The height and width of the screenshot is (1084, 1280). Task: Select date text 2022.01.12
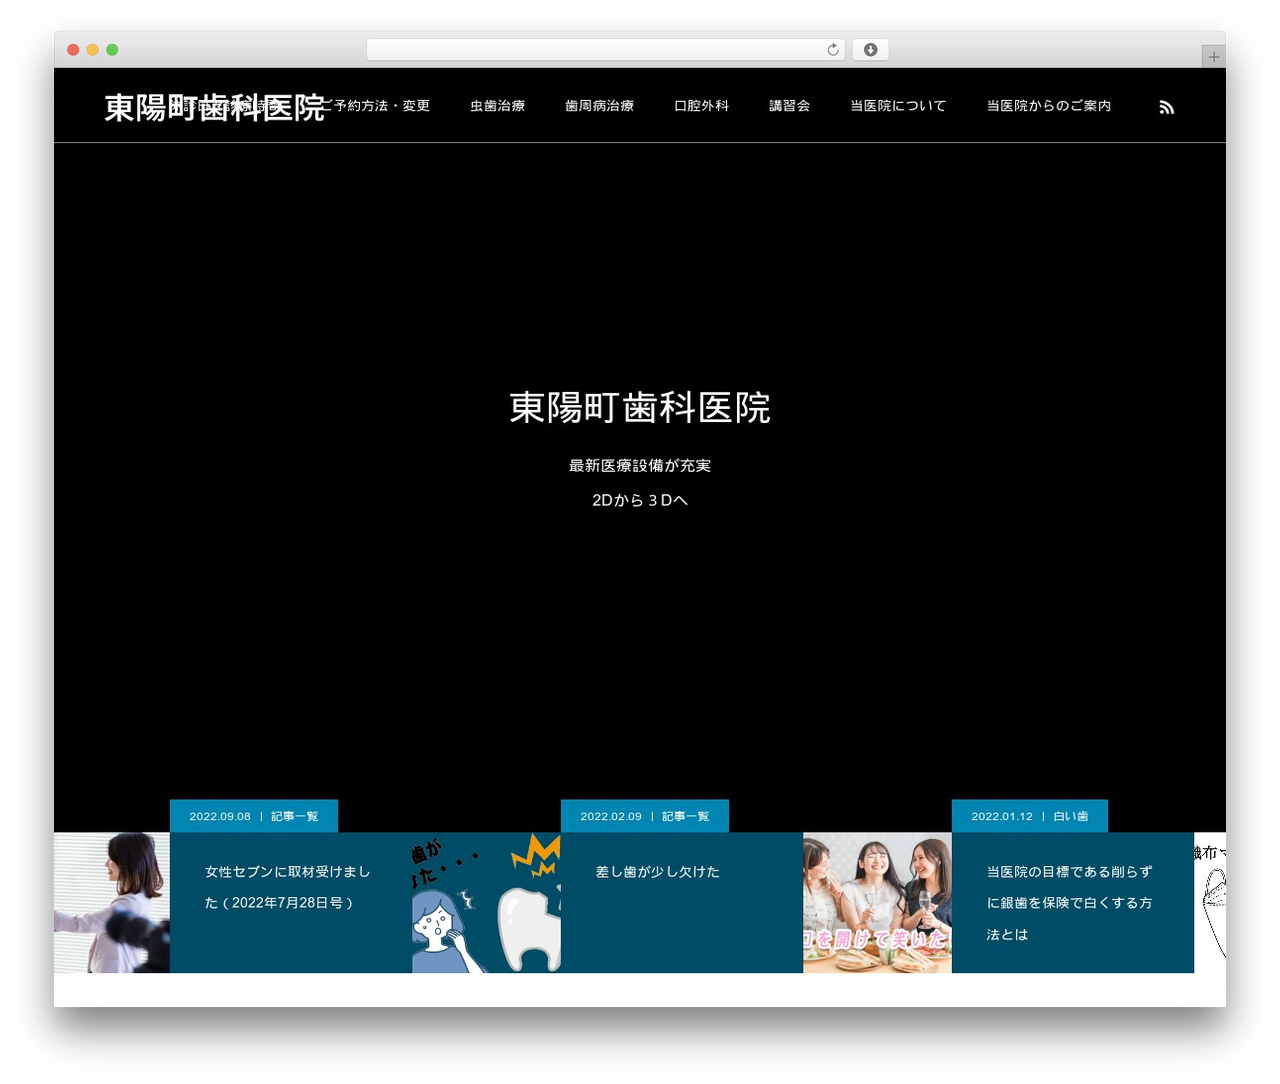tap(1002, 816)
